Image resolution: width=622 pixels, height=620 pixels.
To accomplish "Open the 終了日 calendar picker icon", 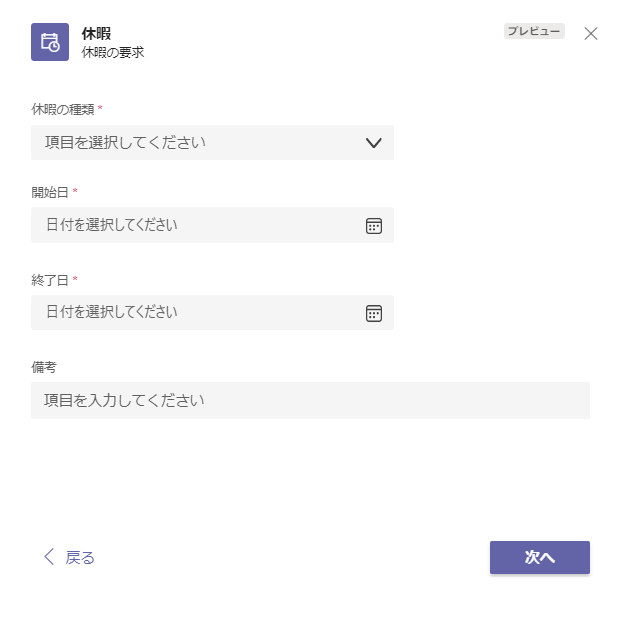I will click(374, 314).
